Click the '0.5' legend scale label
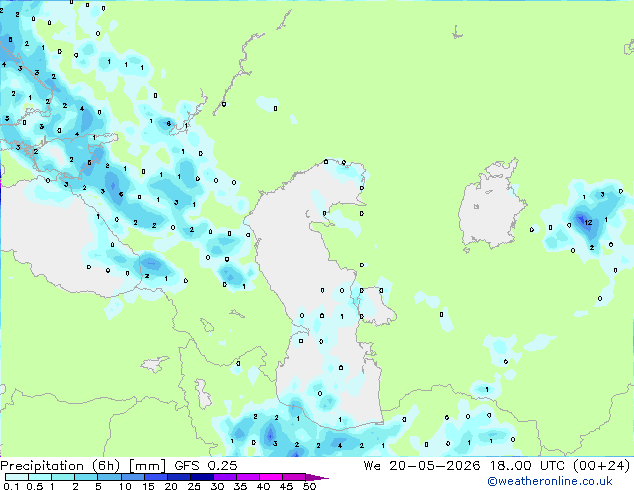The width and height of the screenshot is (634, 490). click(35, 486)
